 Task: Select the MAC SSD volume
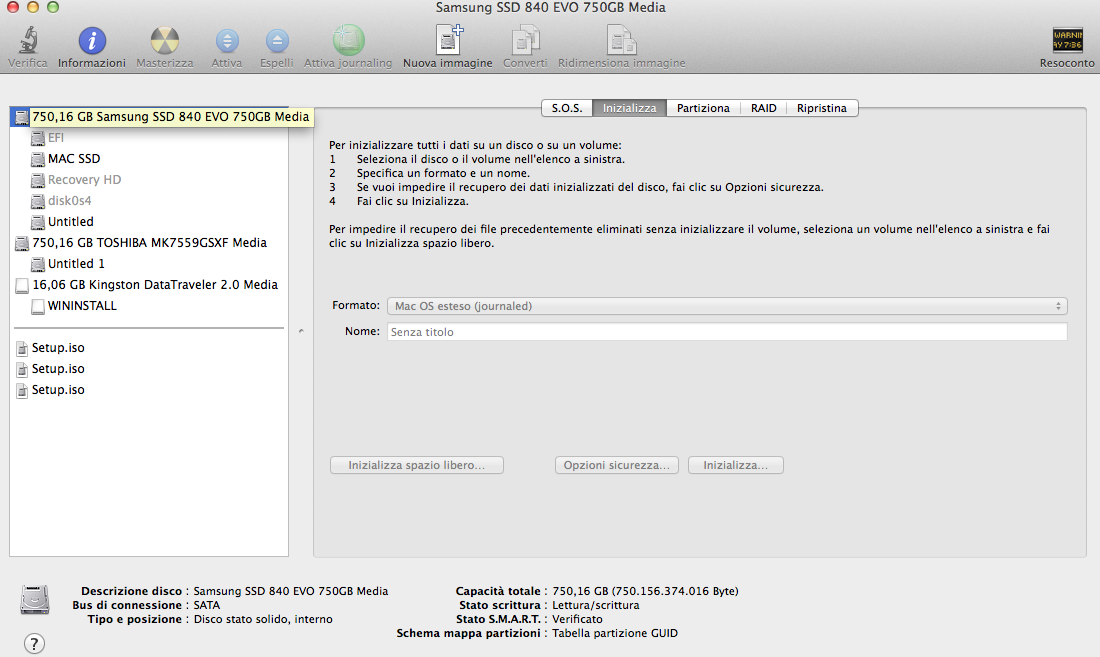tap(74, 159)
